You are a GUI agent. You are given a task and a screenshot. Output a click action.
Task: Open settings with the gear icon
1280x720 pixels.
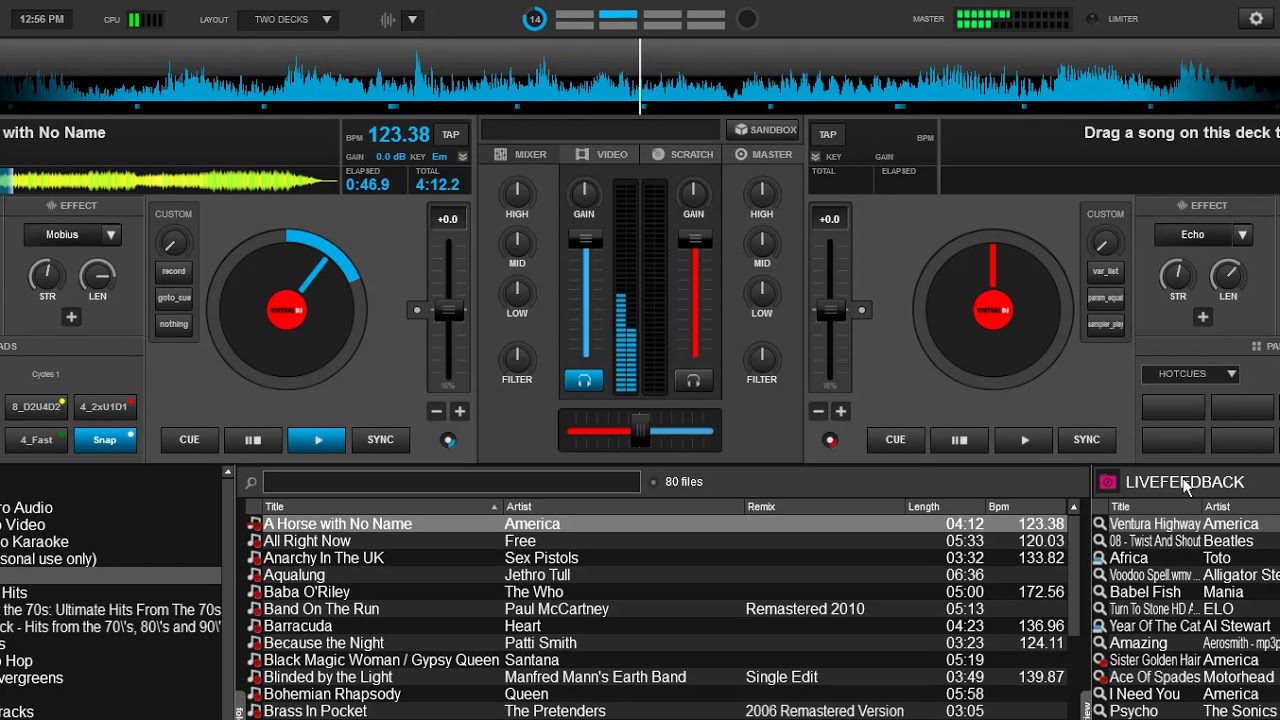1256,19
